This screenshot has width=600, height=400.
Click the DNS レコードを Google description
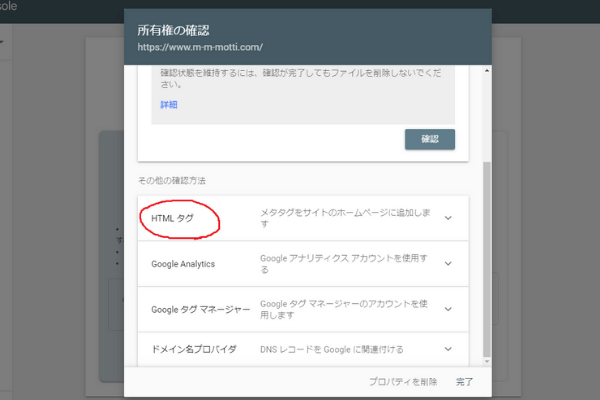point(332,349)
